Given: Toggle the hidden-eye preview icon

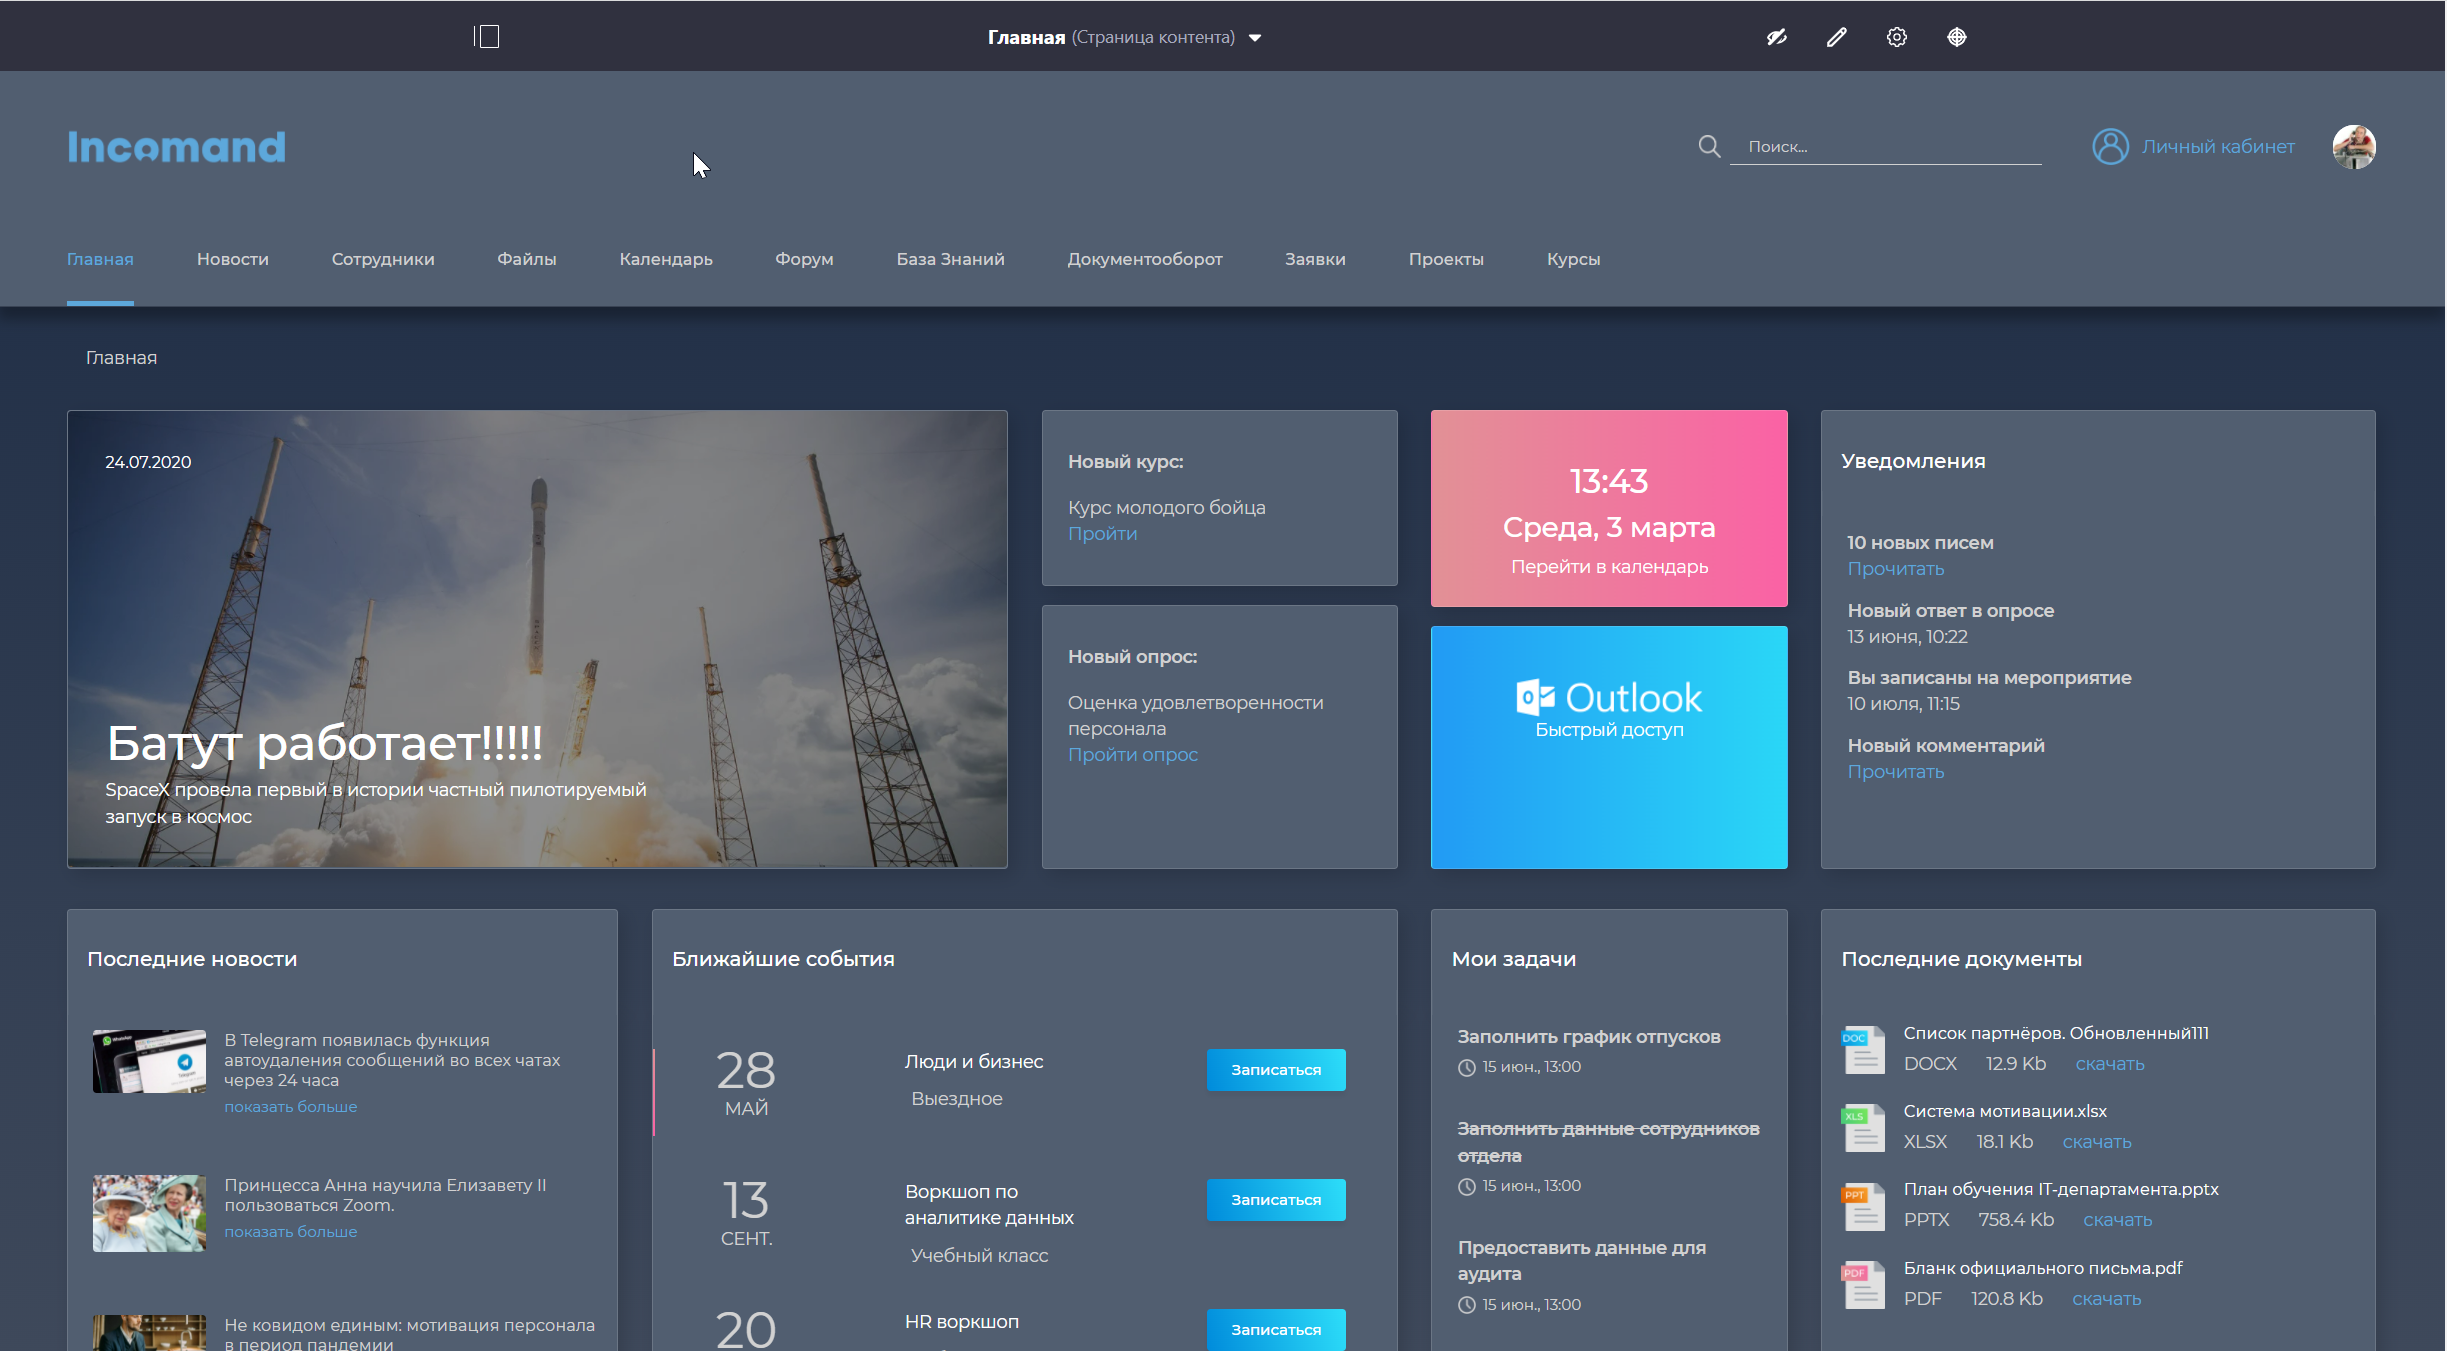Looking at the screenshot, I should click(1776, 37).
